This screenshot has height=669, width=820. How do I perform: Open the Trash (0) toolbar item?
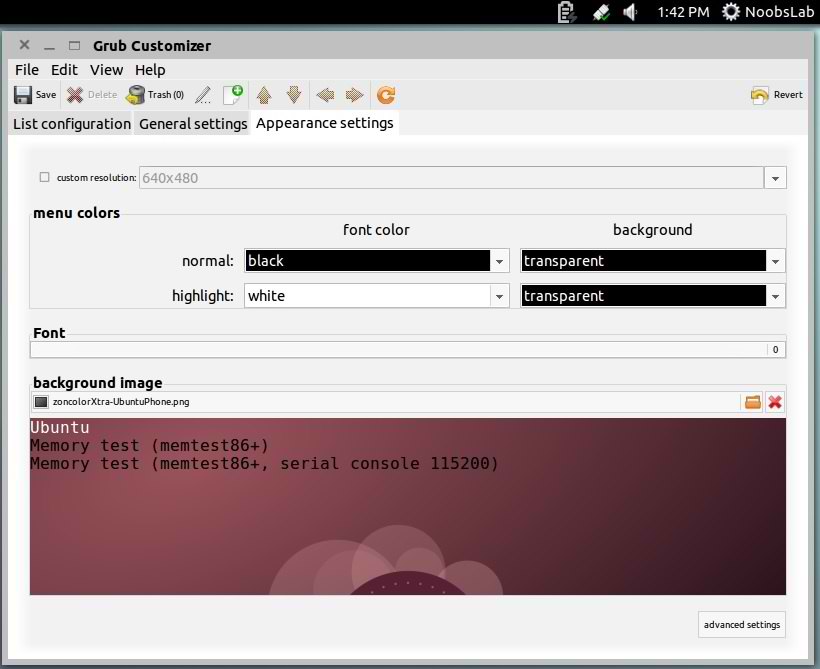[155, 95]
